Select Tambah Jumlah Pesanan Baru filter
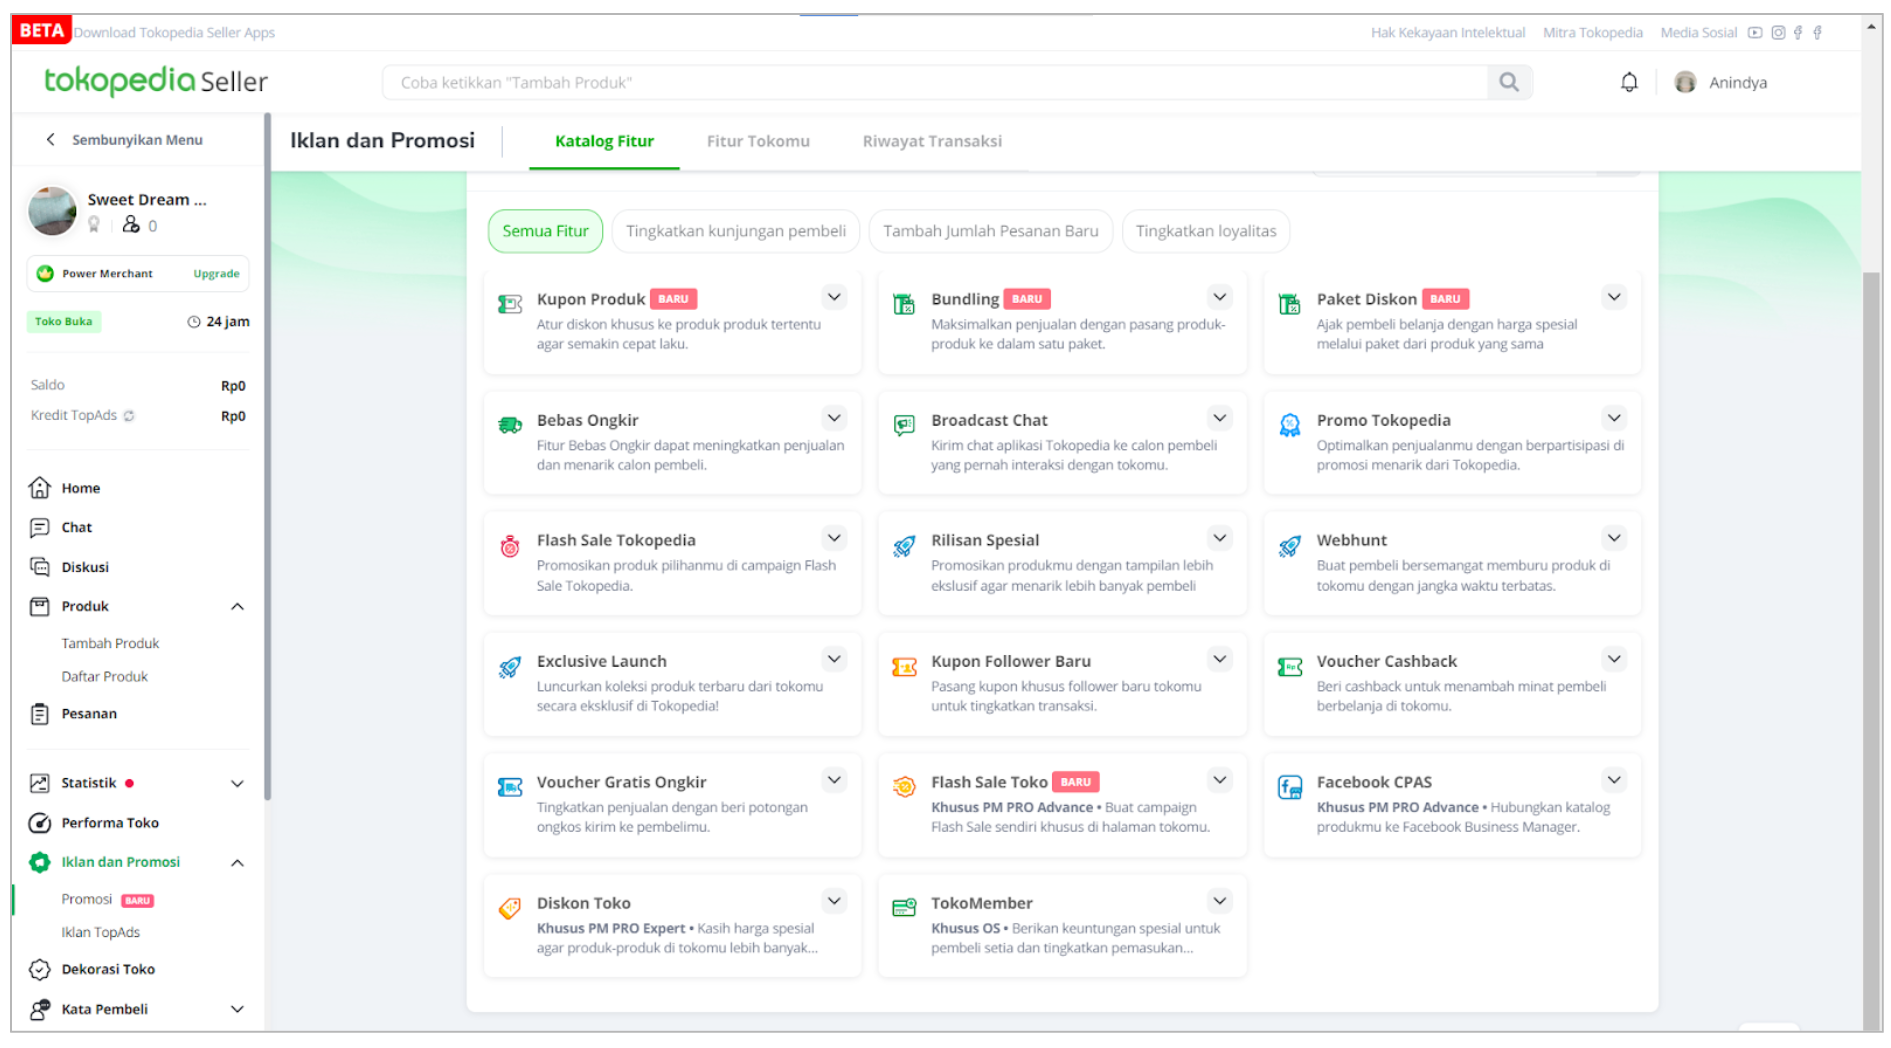1891x1048 pixels. coord(990,231)
